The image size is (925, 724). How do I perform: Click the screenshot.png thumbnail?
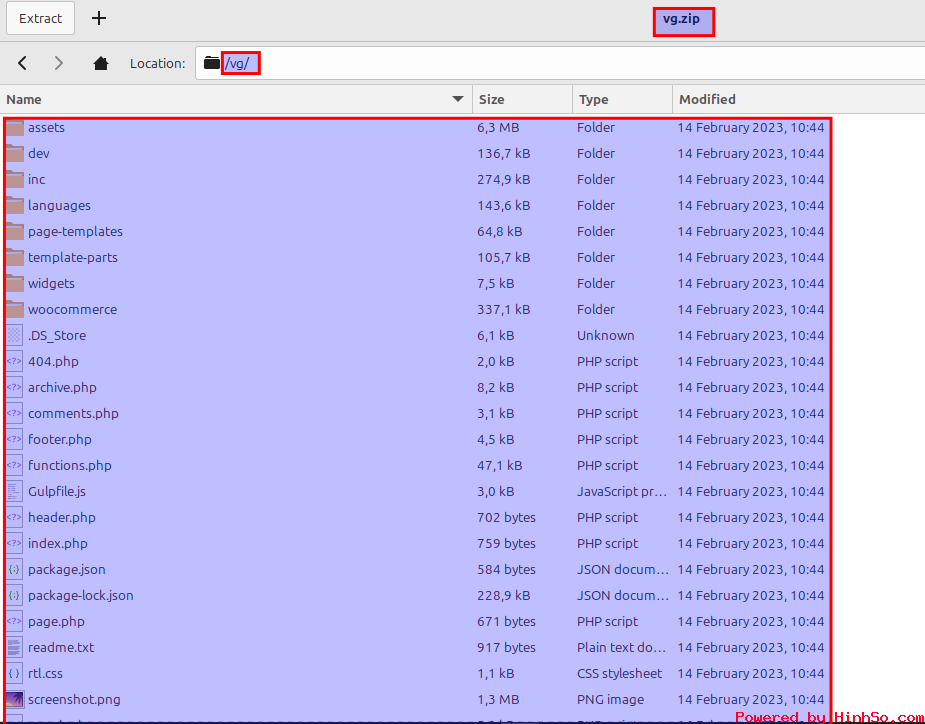pos(15,699)
